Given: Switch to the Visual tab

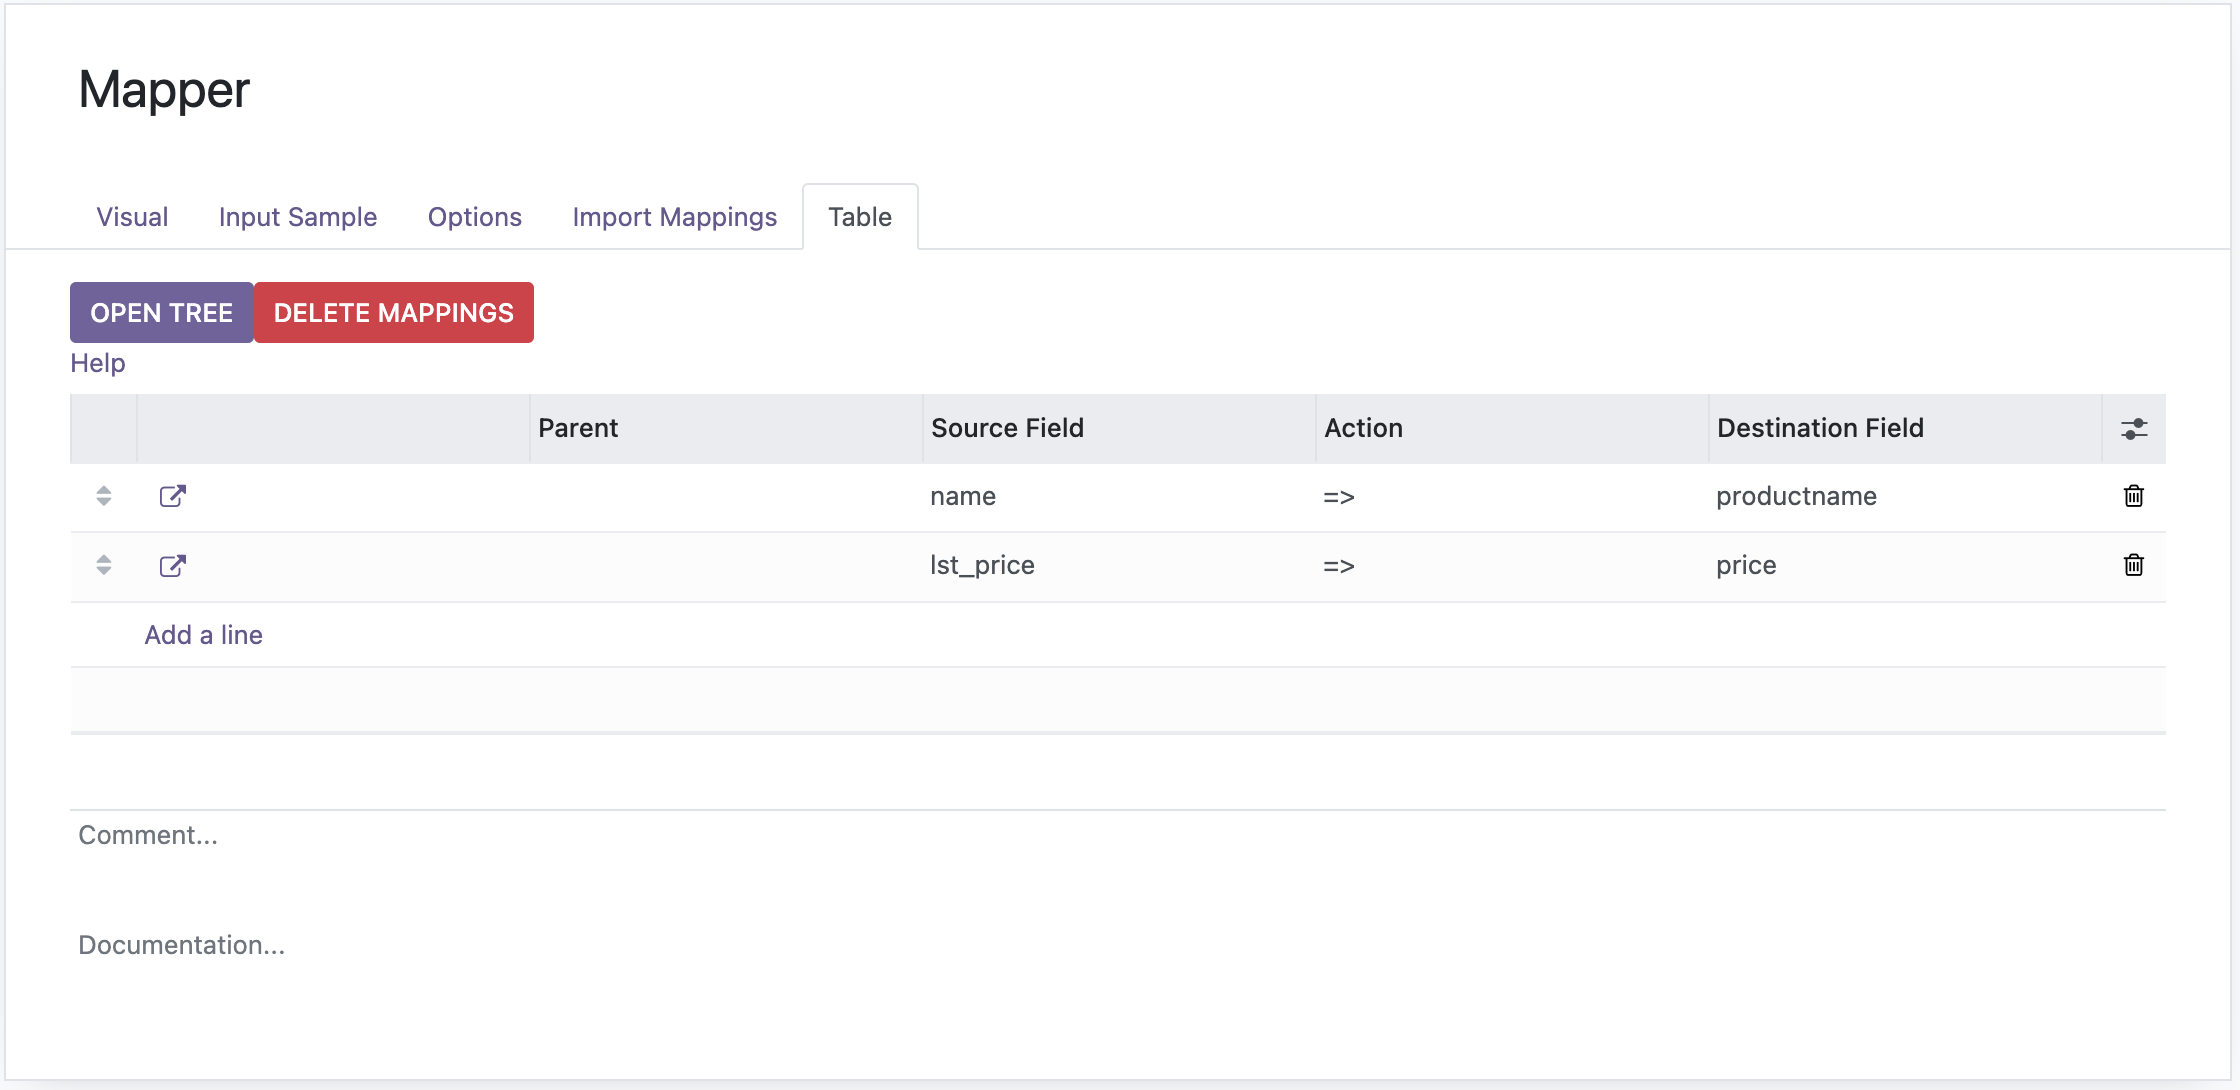Looking at the screenshot, I should click(132, 217).
